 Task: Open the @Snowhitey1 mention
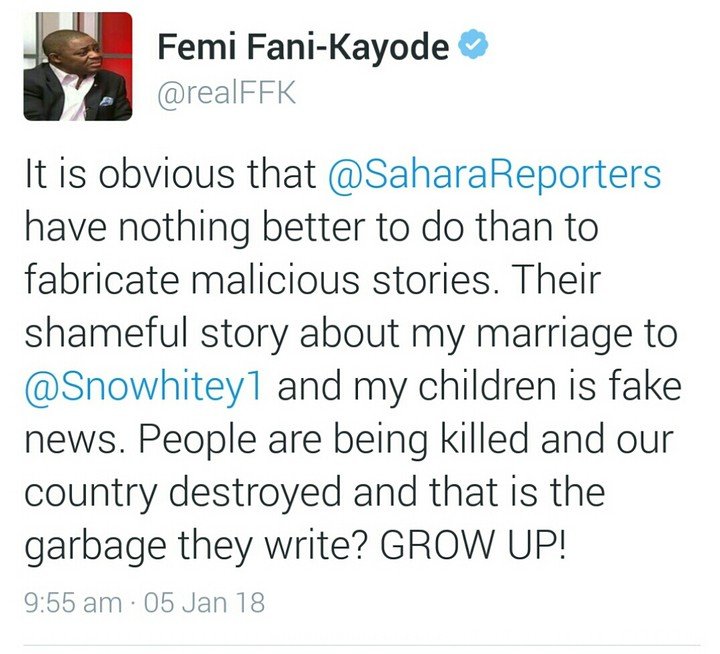click(x=144, y=387)
